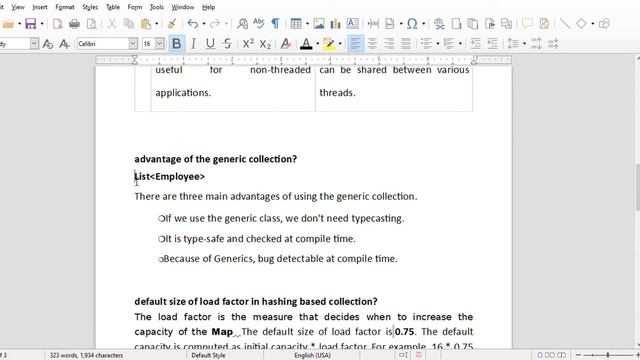Open the Styles menu
640x360 pixels.
click(90, 7)
